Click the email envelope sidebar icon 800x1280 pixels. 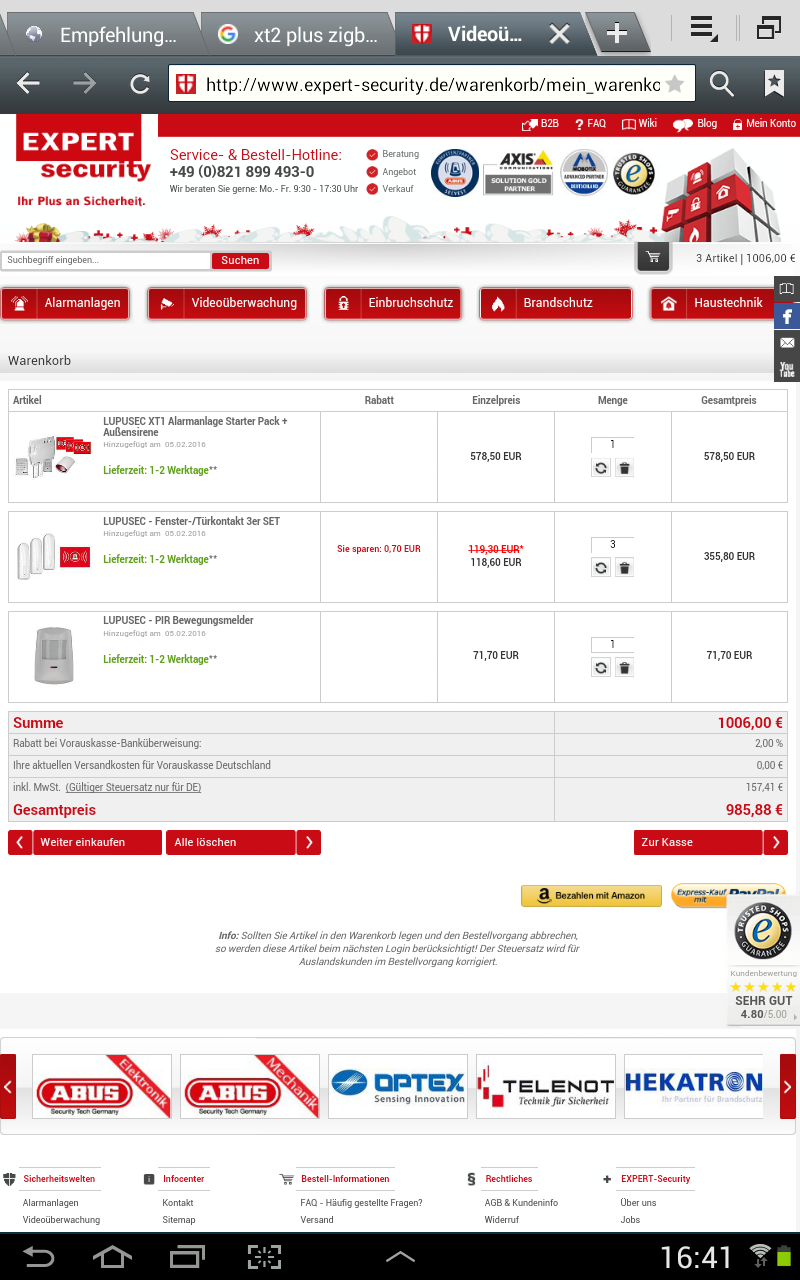click(x=787, y=343)
